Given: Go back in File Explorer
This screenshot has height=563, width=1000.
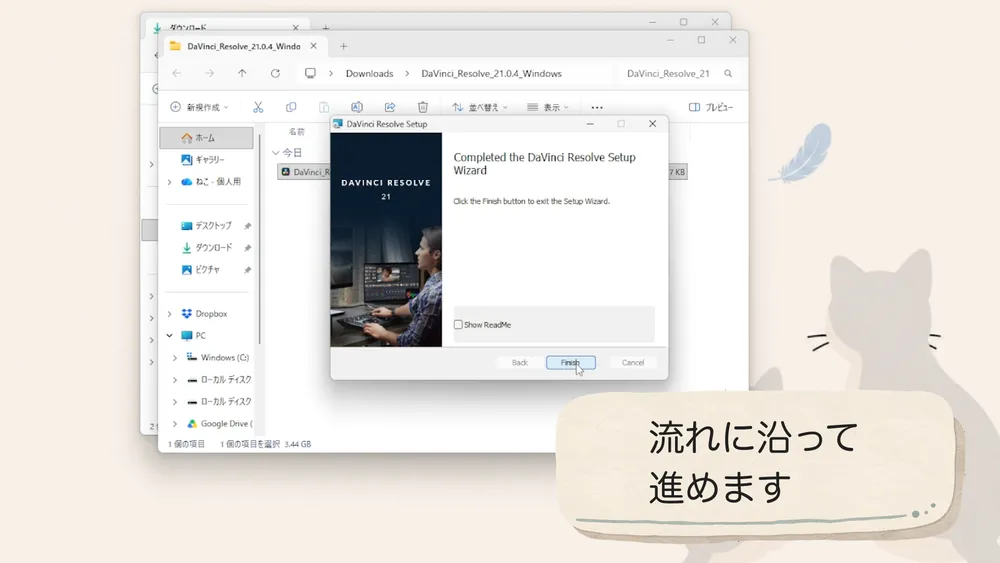Looking at the screenshot, I should [x=177, y=73].
